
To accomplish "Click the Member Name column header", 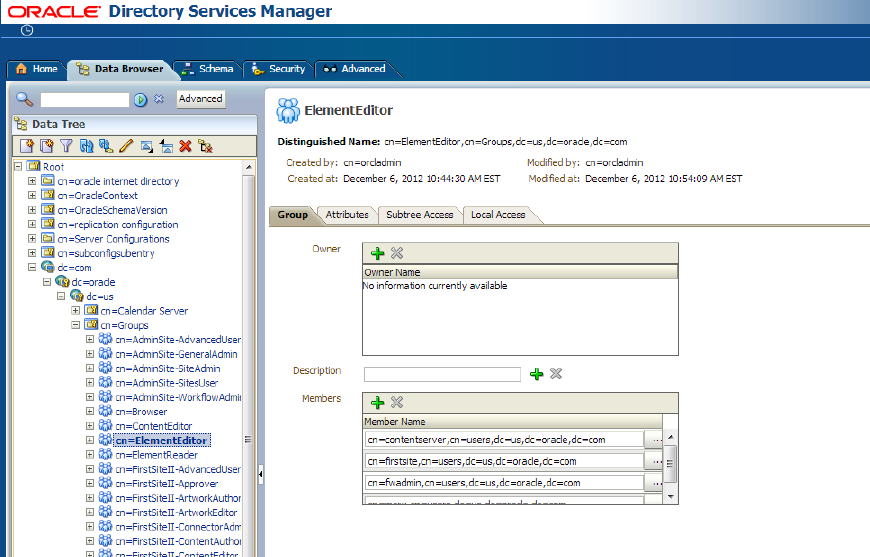I will pyautogui.click(x=513, y=422).
